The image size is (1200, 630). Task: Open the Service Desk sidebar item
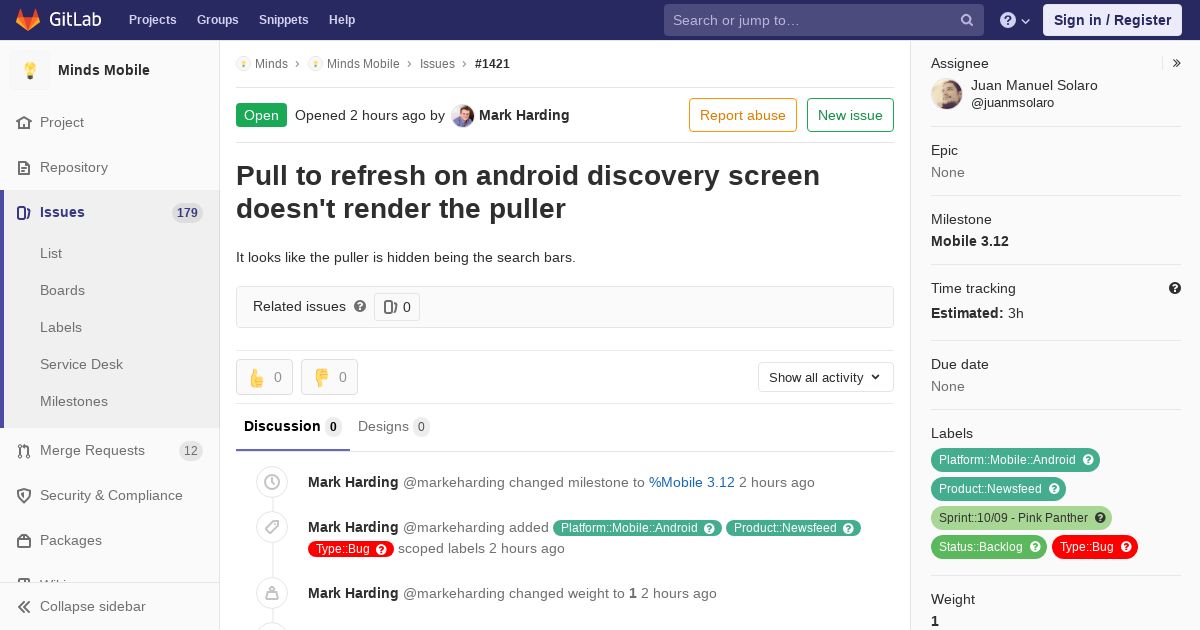coord(81,365)
